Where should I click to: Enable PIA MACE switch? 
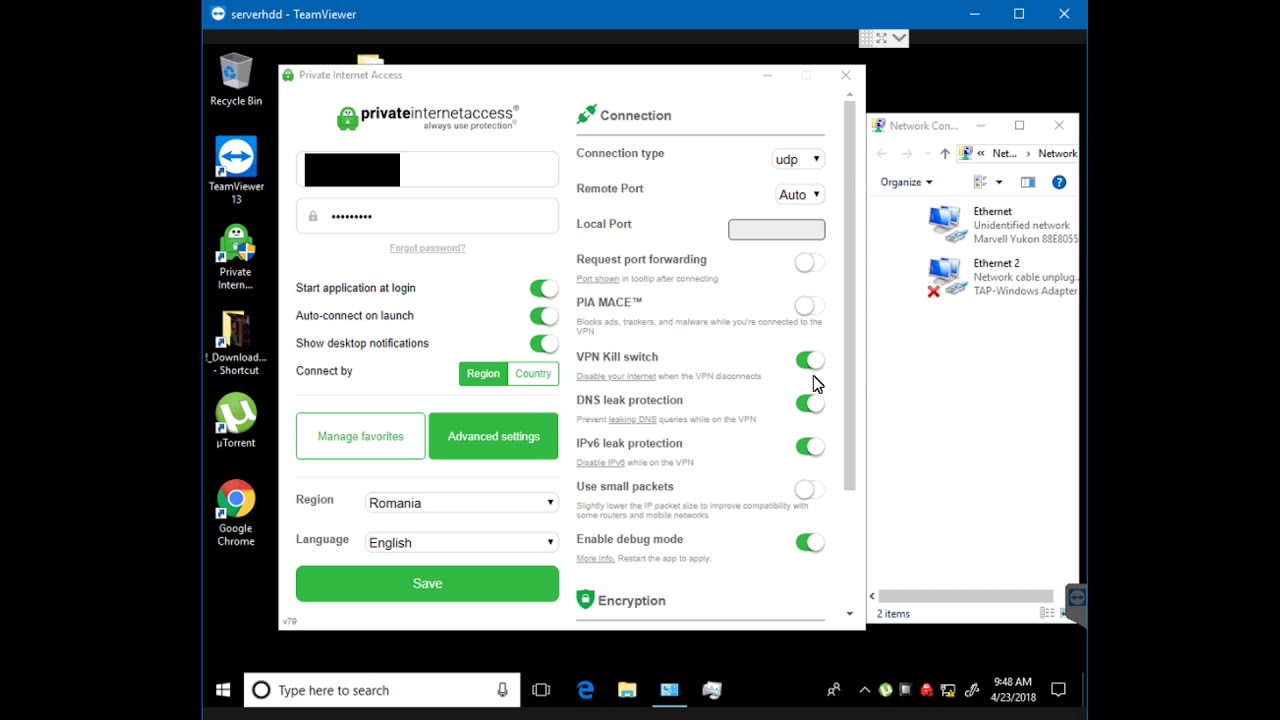tap(809, 306)
